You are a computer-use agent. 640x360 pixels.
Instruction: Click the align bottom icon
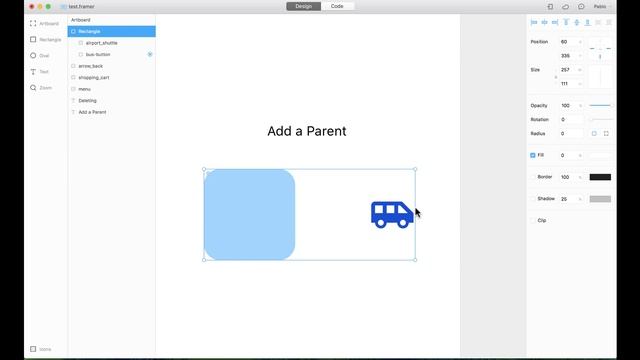[587, 22]
